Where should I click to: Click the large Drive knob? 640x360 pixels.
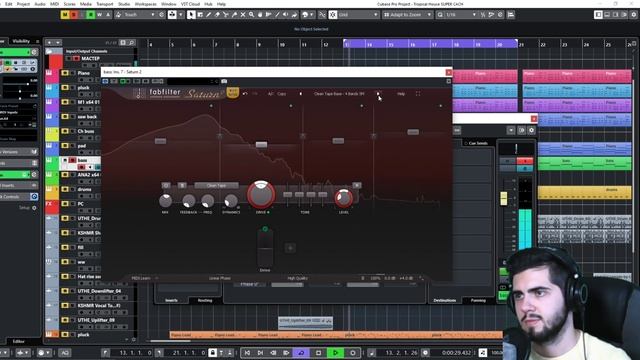click(261, 195)
